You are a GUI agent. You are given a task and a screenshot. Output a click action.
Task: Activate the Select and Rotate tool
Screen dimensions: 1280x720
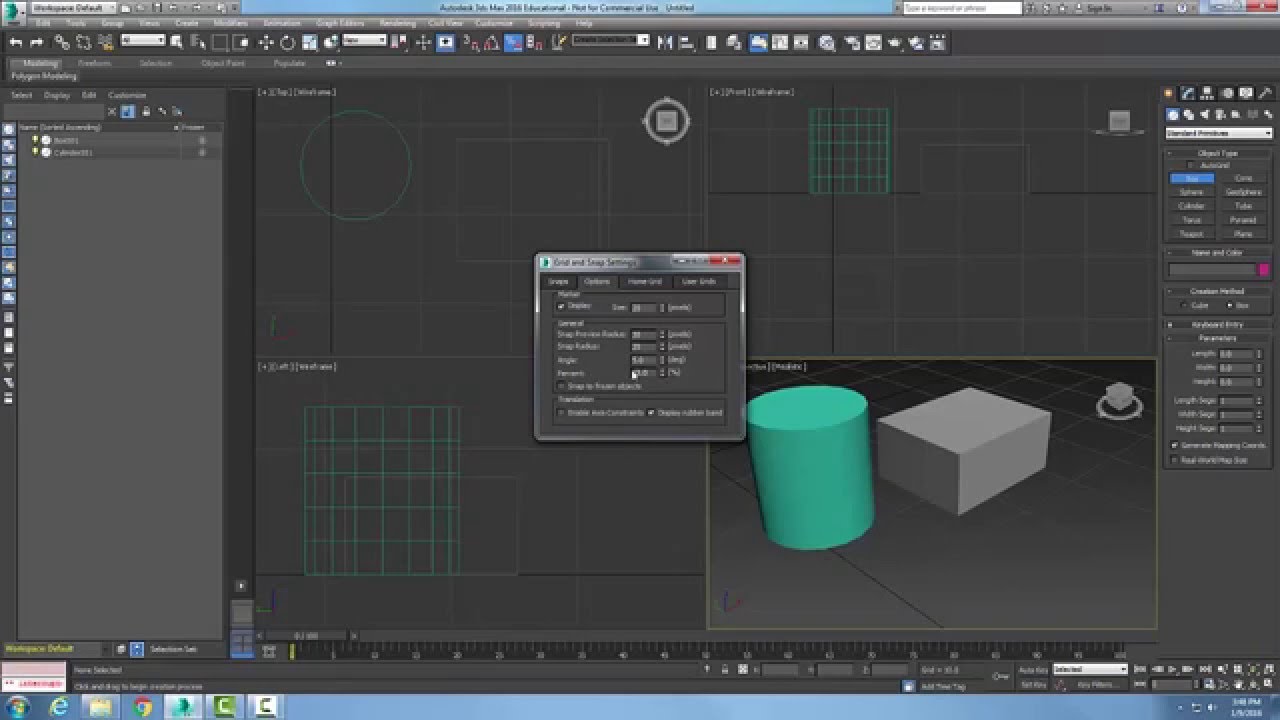tap(288, 42)
